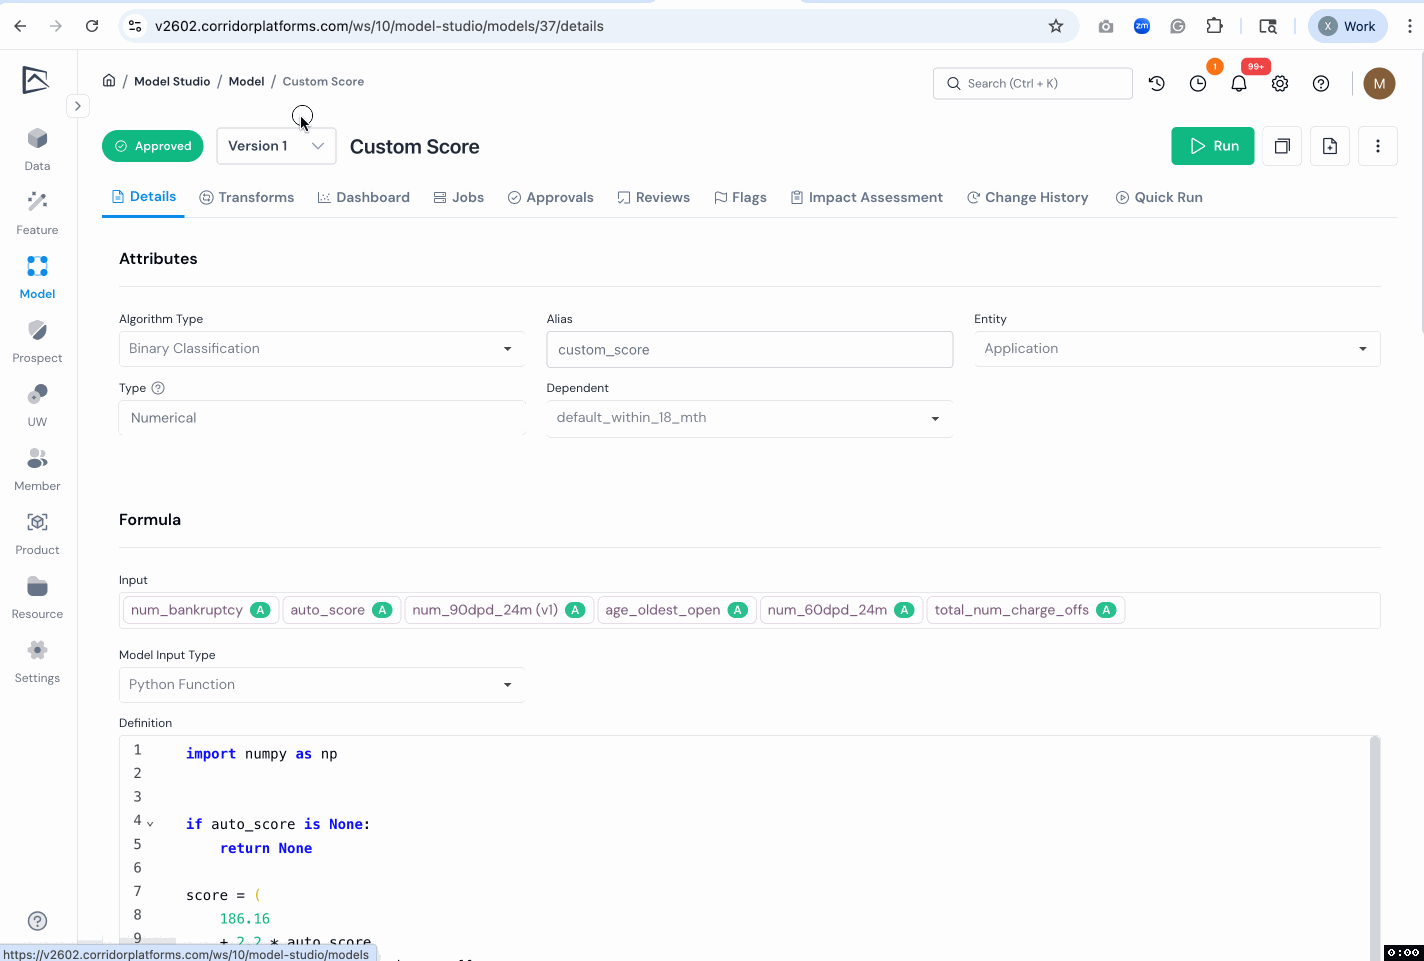The image size is (1424, 961).
Task: Switch to the Quick Run tab
Action: [1159, 198]
